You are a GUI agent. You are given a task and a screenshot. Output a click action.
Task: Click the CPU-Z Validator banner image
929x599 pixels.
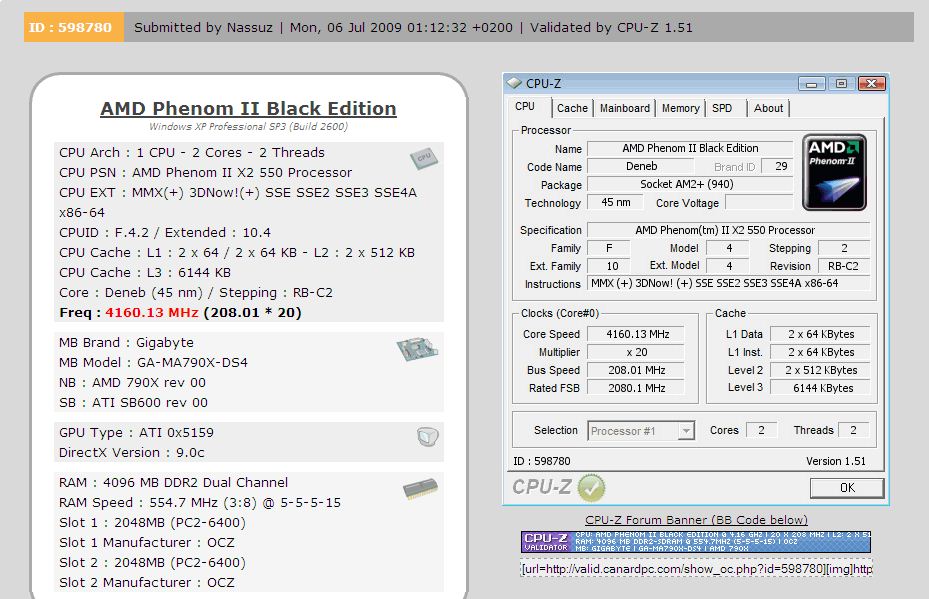(696, 542)
